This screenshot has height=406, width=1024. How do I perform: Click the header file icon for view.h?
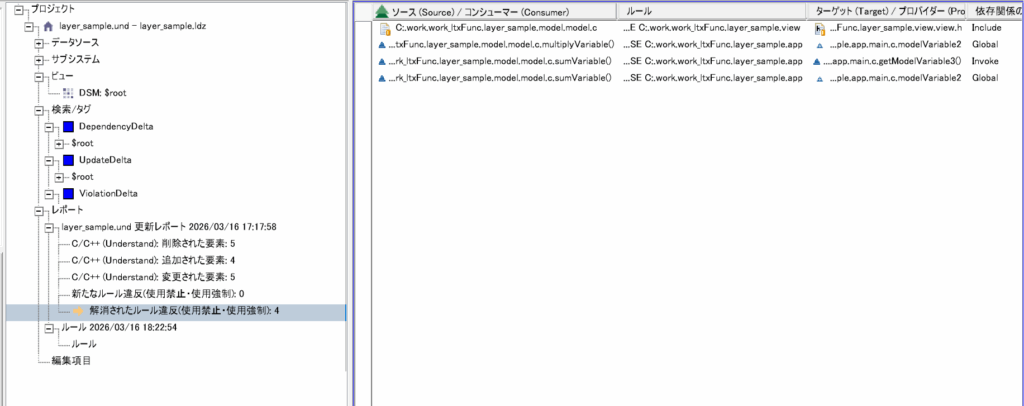[820, 29]
